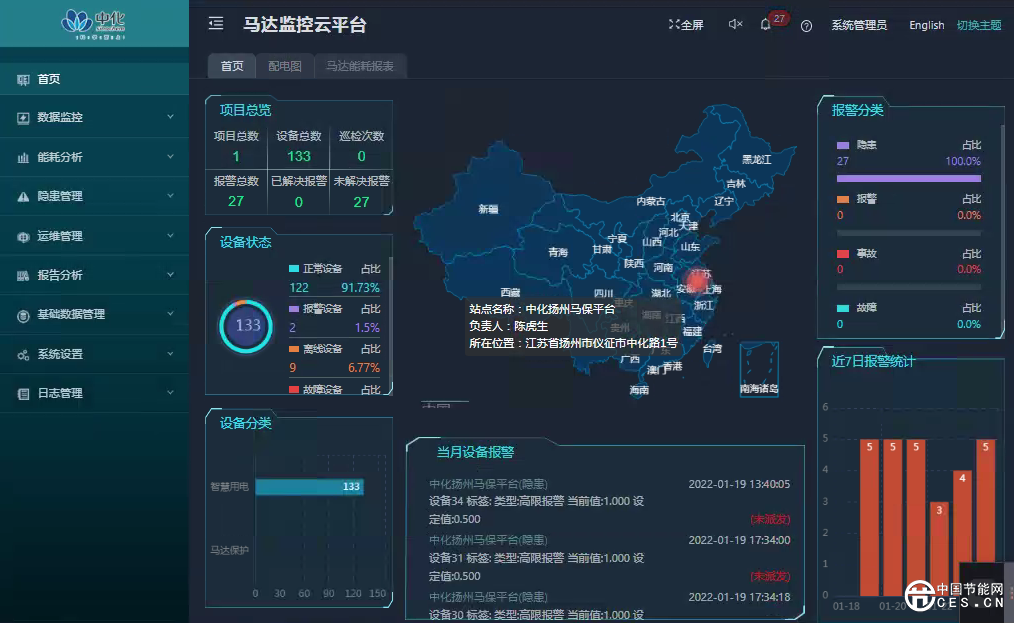Viewport: 1014px width, 623px height.
Task: Click the 系统设置 gears icon
Action: pos(23,355)
